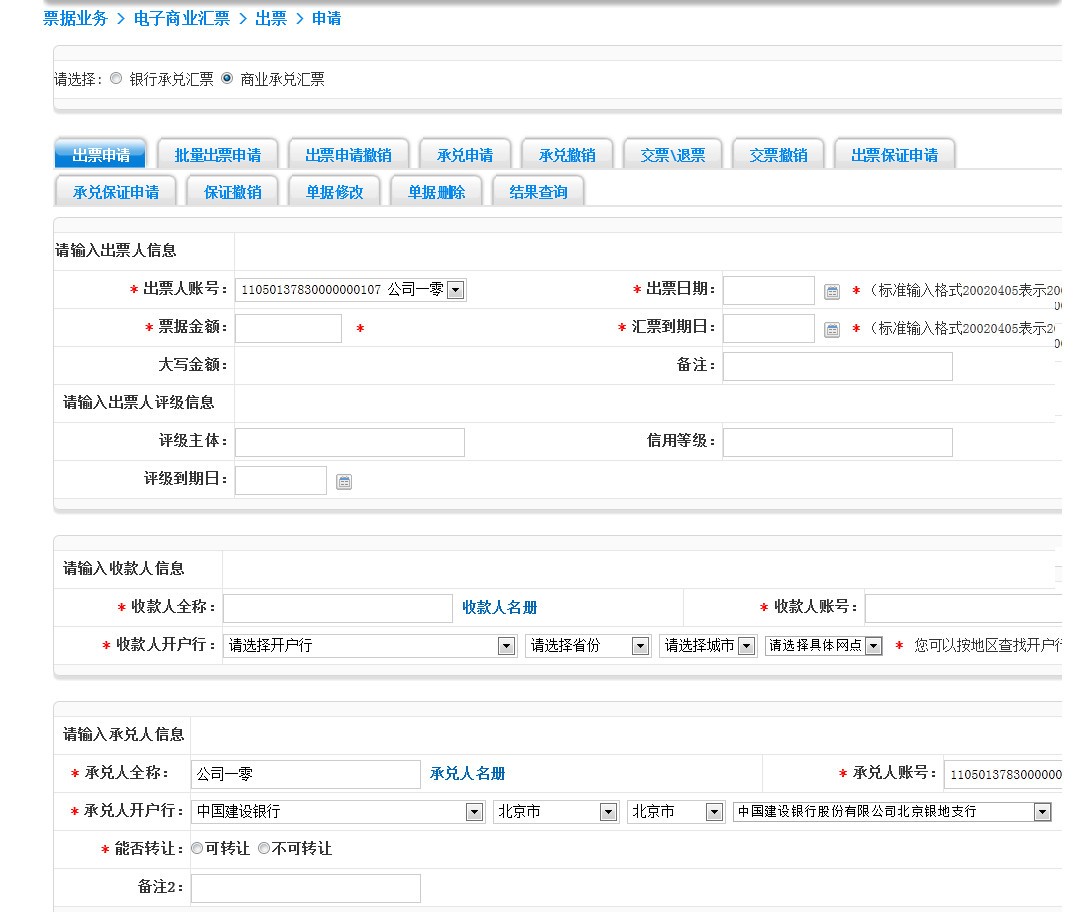Switch to 承兑申请 tab

coord(465,155)
